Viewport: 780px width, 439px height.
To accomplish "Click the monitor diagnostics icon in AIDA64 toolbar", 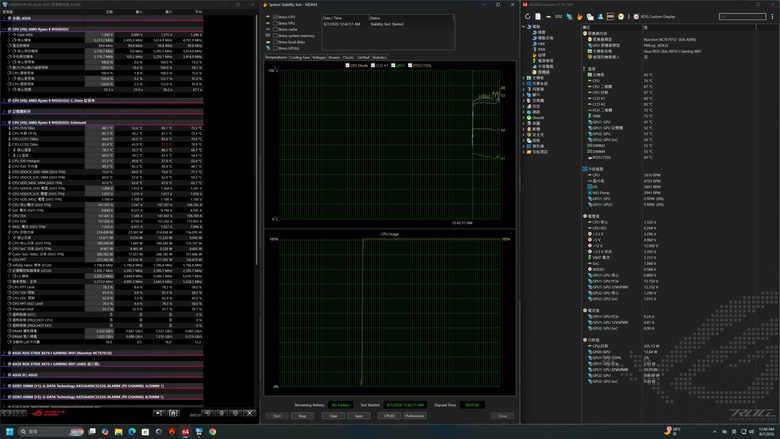I will pyautogui.click(x=569, y=16).
